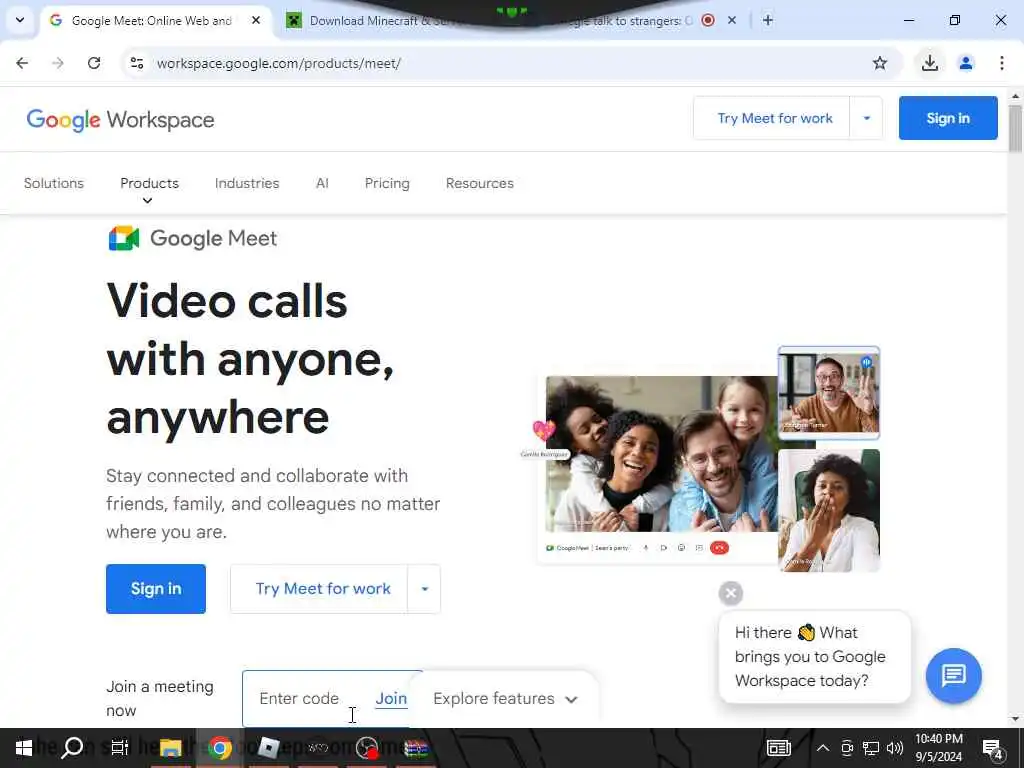Viewport: 1024px width, 768px height.
Task: Click the network icon in system tray
Action: coord(871,748)
